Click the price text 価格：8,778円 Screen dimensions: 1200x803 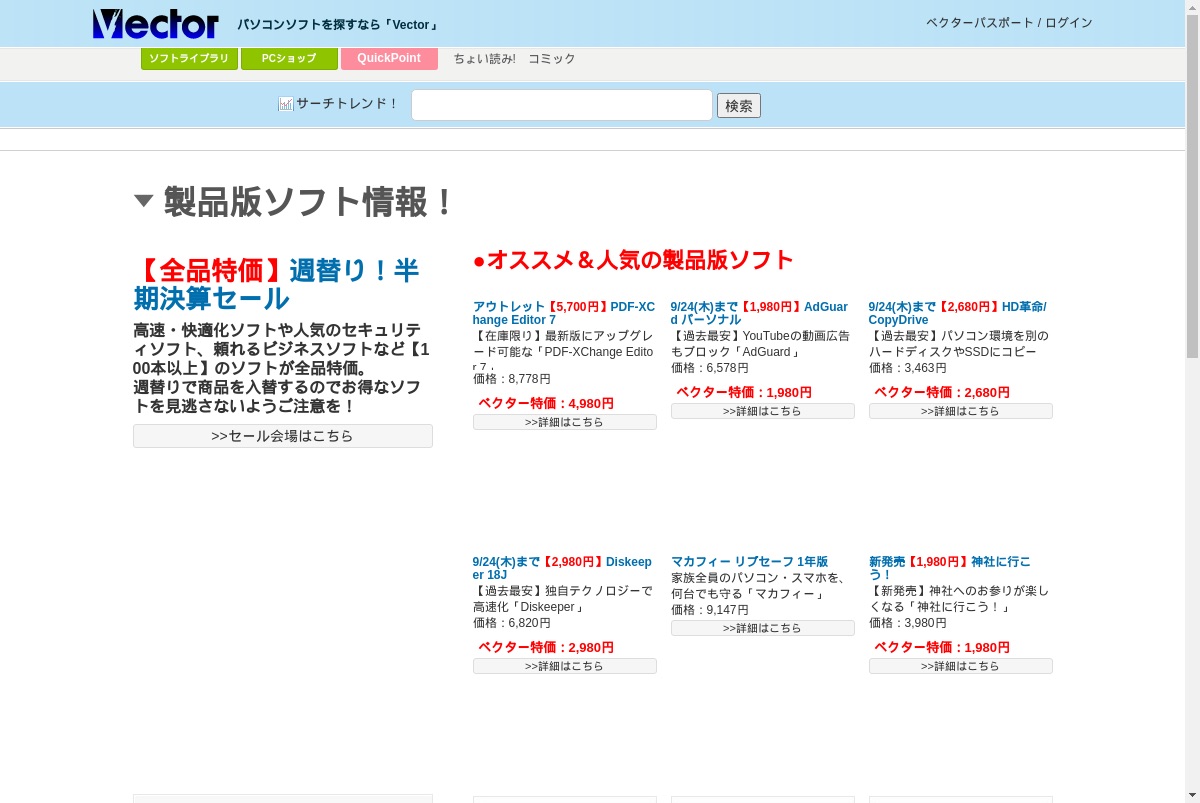[512, 379]
